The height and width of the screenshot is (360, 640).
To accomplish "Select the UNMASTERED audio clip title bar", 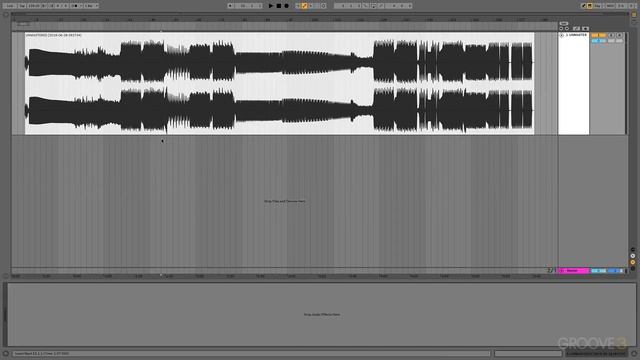I will coord(280,35).
